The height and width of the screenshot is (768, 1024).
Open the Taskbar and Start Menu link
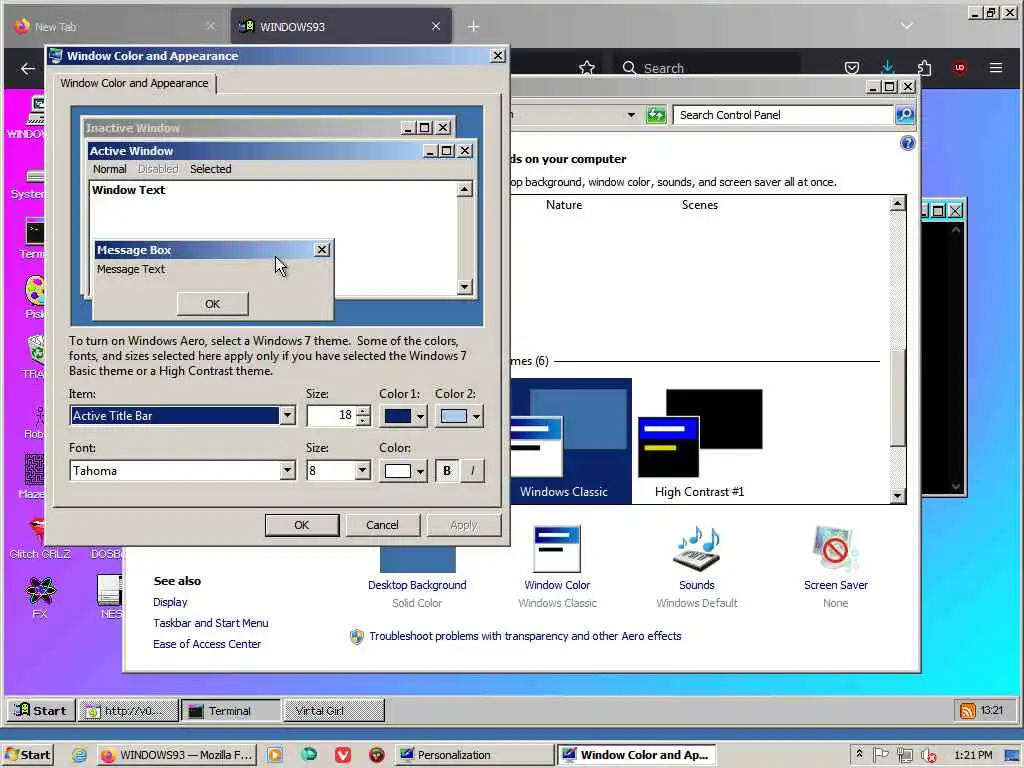point(210,623)
